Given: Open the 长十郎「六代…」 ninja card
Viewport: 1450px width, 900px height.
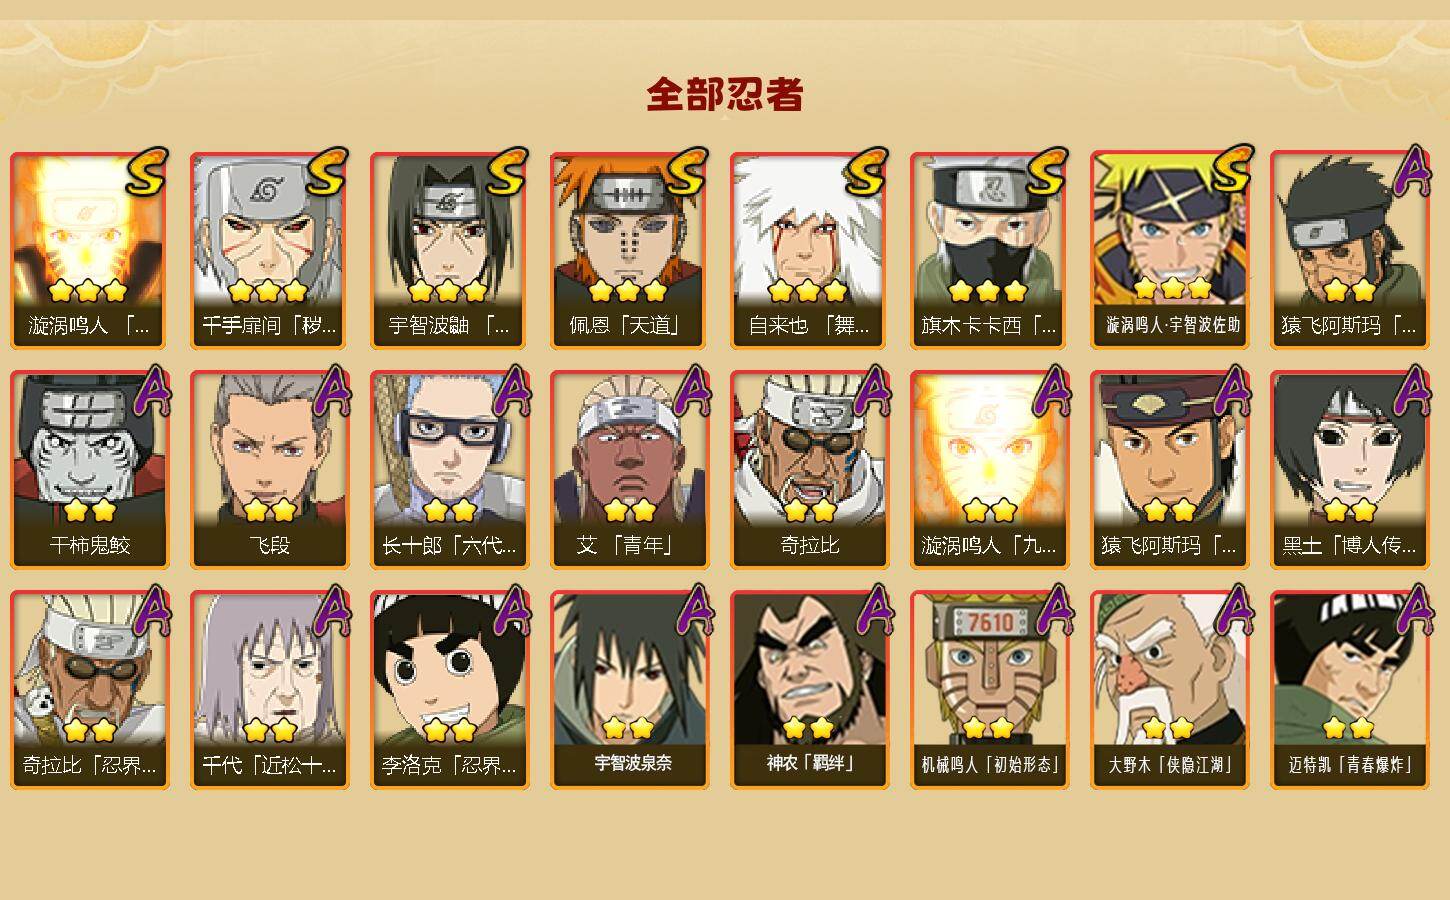Looking at the screenshot, I should pyautogui.click(x=449, y=470).
